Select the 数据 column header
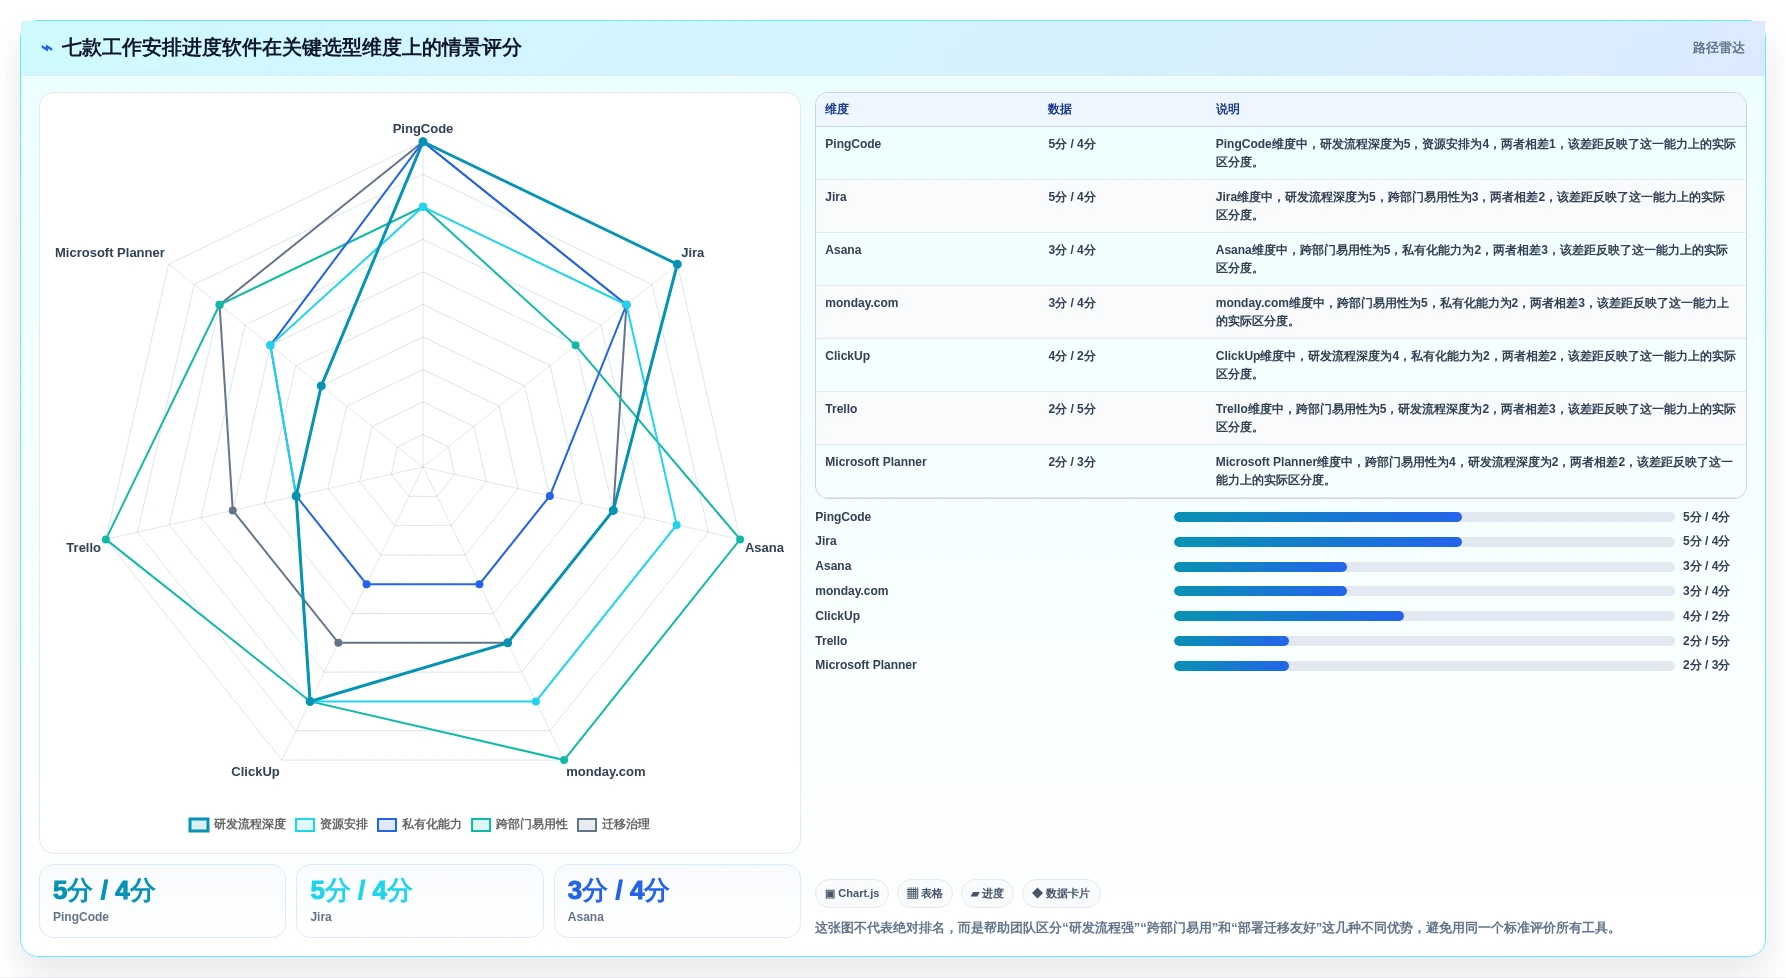 click(x=1060, y=110)
